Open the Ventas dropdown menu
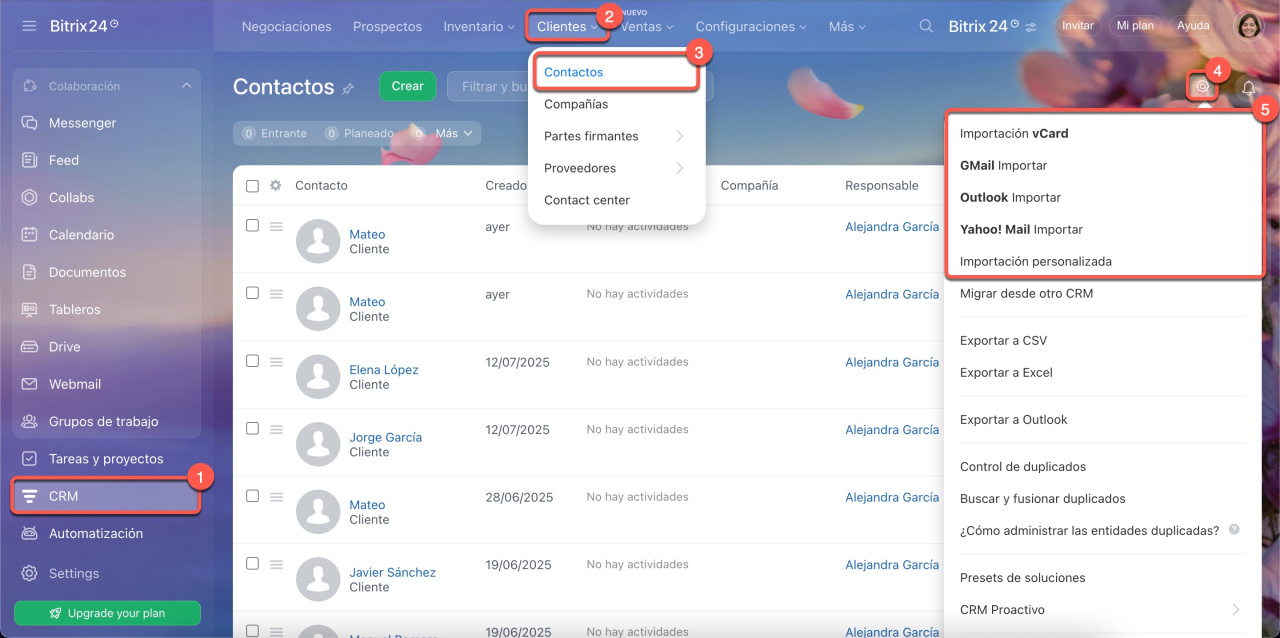The height and width of the screenshot is (638, 1280). point(647,27)
